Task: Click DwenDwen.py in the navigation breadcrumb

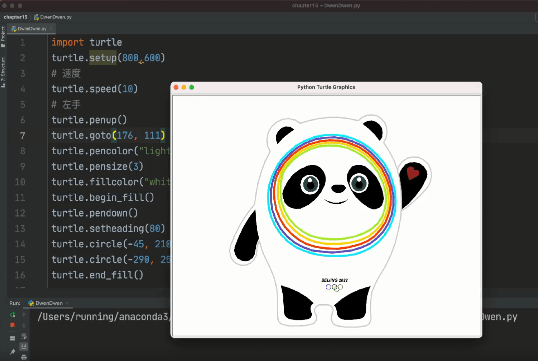Action: (x=53, y=17)
